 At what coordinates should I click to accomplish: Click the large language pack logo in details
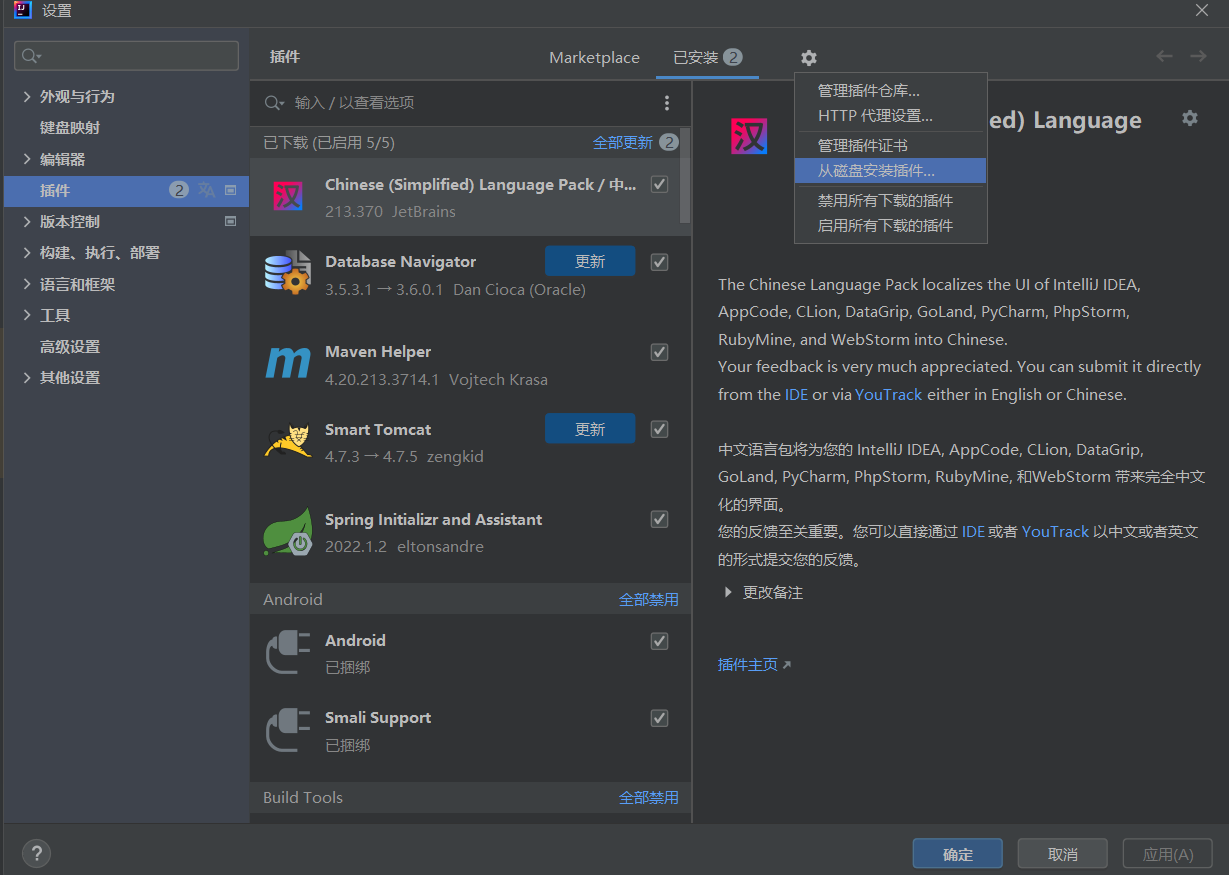pyautogui.click(x=749, y=135)
